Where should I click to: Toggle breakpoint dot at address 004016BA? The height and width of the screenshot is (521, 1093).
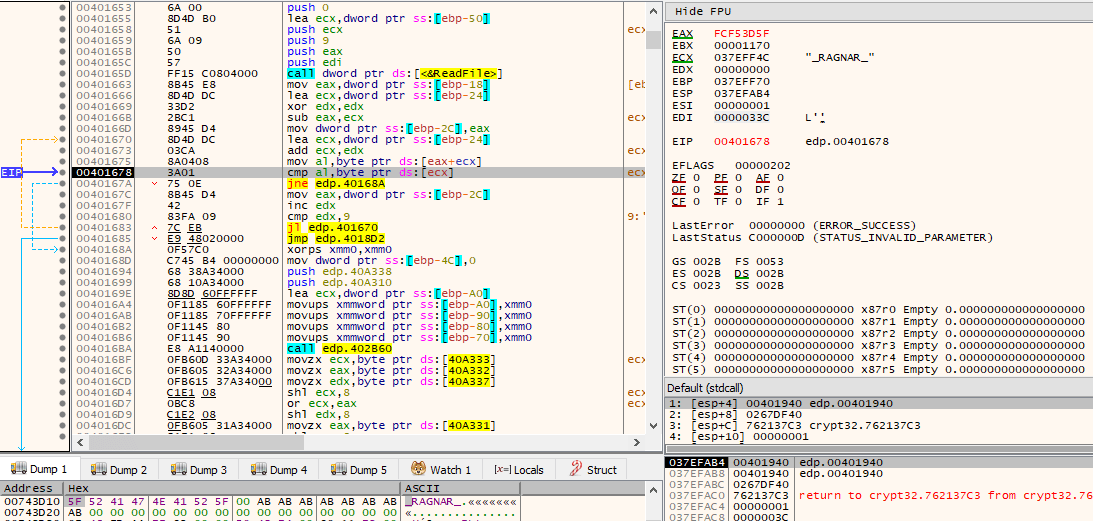[63, 348]
